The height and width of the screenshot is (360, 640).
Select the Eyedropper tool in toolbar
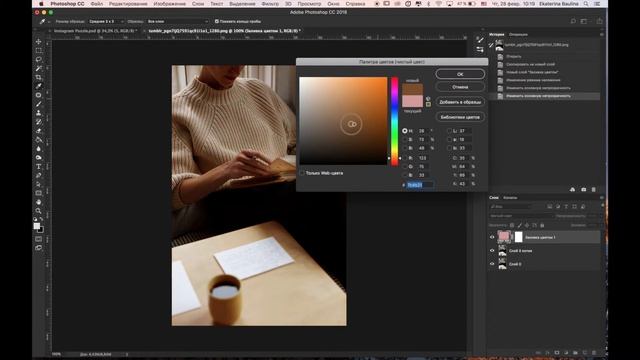click(38, 86)
